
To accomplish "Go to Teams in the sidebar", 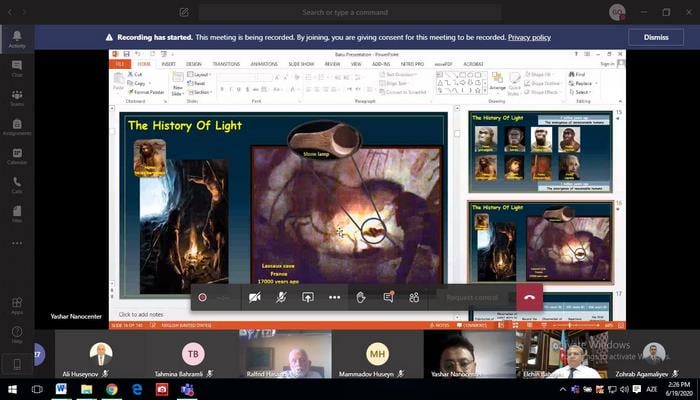I will click(17, 96).
